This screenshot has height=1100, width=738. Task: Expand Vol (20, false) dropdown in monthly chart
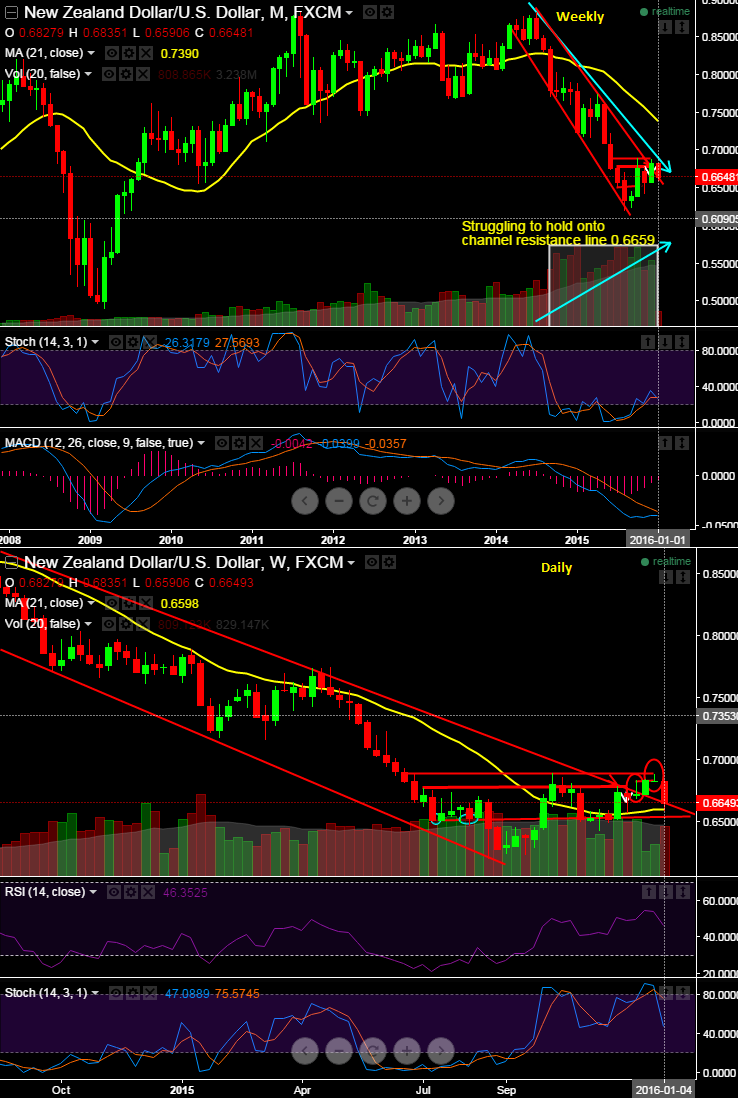click(x=88, y=74)
